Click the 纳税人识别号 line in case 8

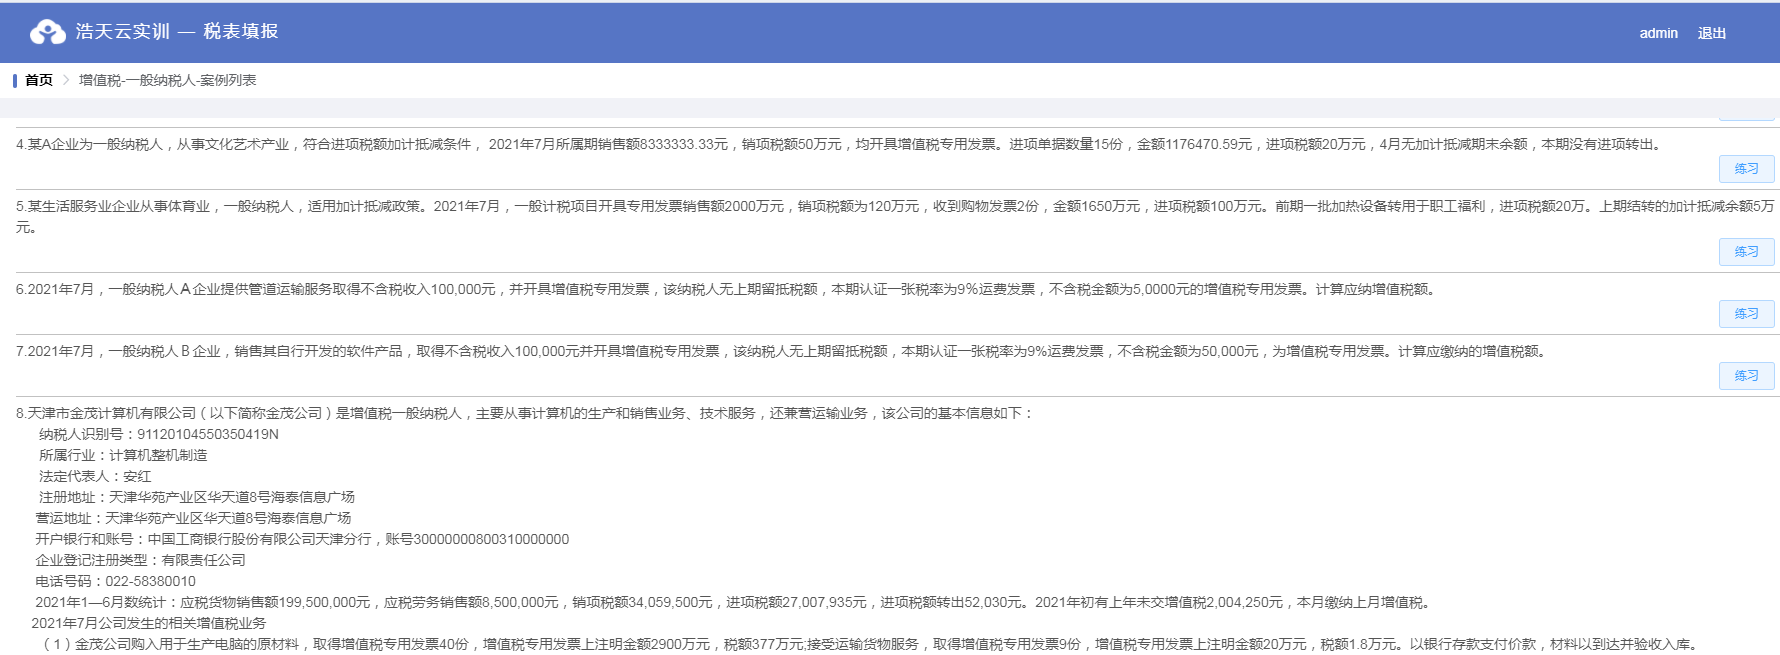[x=158, y=434]
